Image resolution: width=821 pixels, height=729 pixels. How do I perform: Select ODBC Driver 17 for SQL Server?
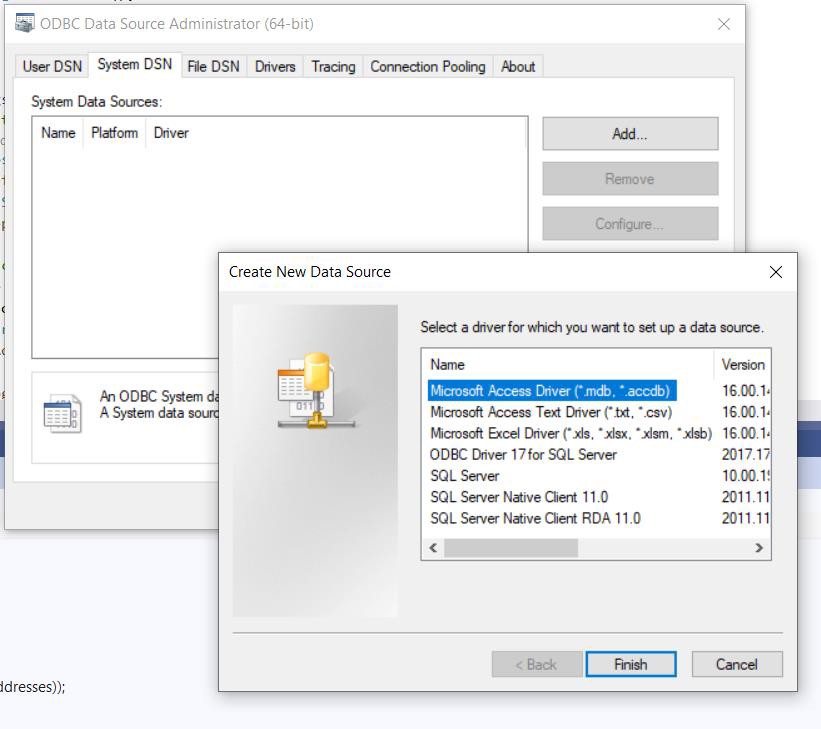click(x=523, y=454)
